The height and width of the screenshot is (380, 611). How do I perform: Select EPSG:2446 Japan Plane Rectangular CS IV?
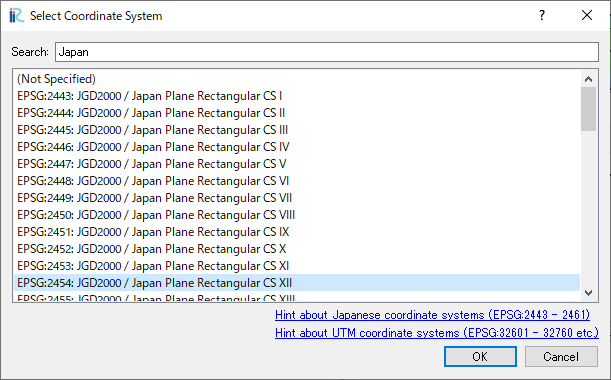tap(297, 147)
